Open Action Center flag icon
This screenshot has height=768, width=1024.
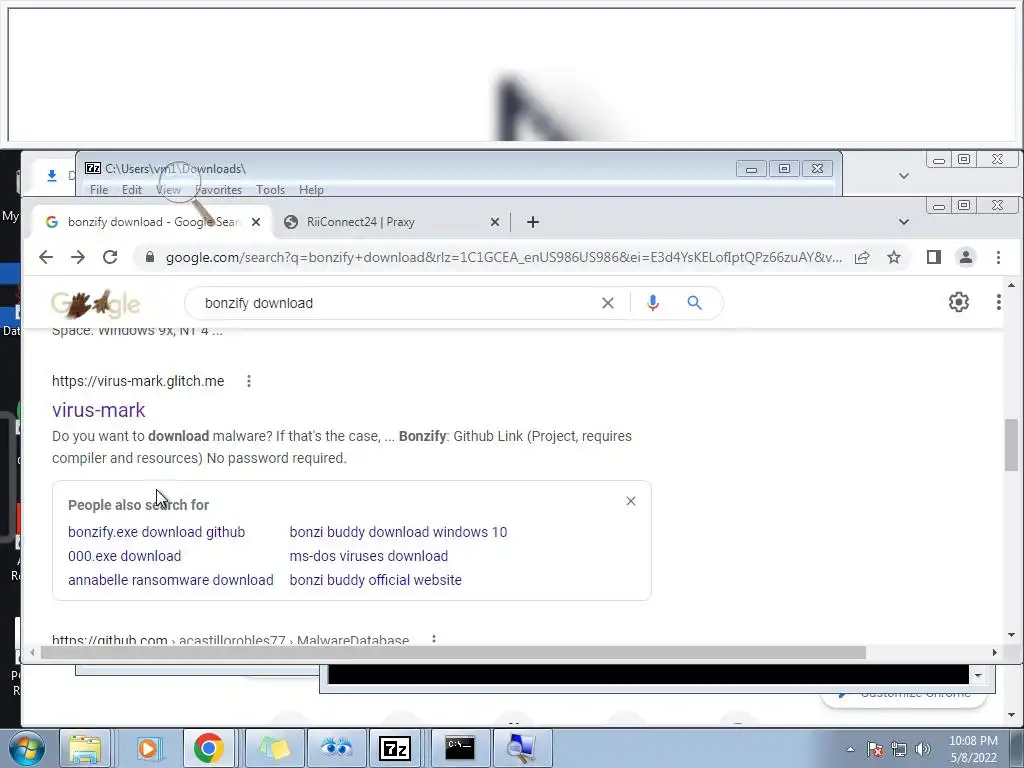tap(875, 749)
